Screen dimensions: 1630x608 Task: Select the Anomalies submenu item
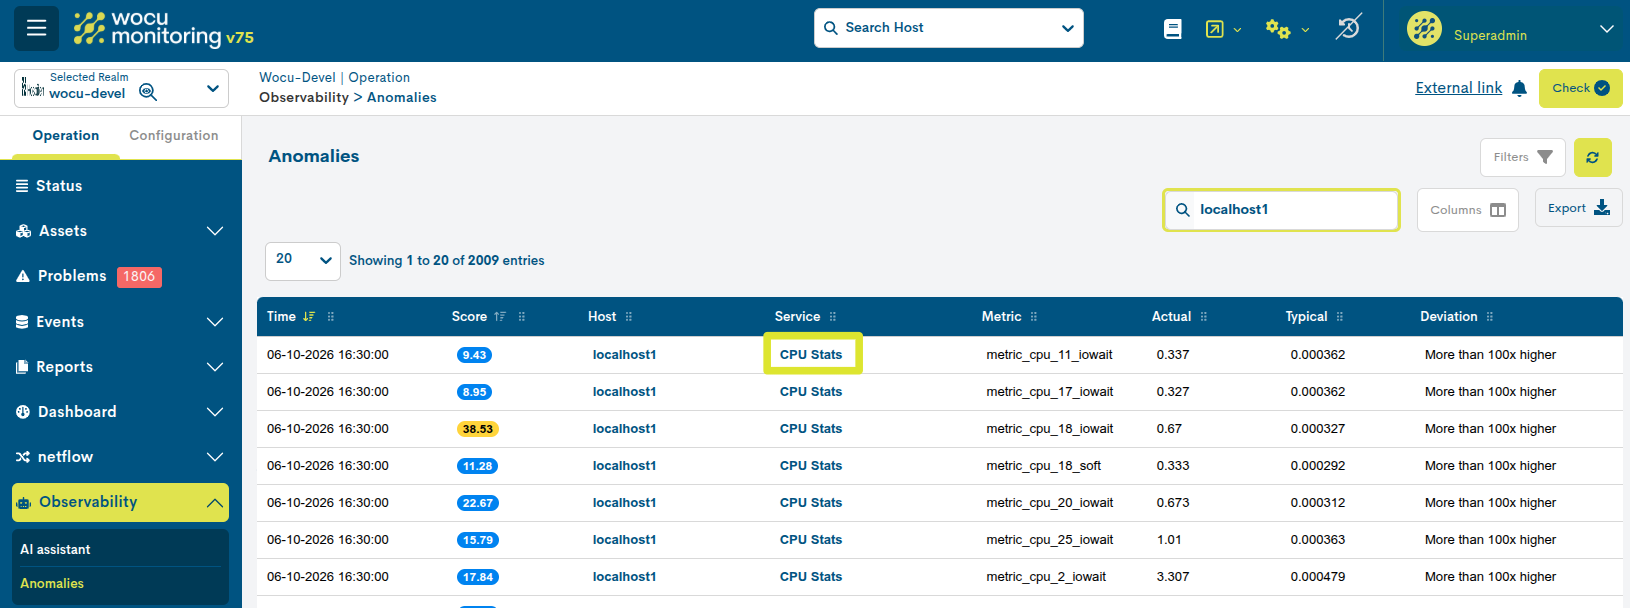point(52,584)
